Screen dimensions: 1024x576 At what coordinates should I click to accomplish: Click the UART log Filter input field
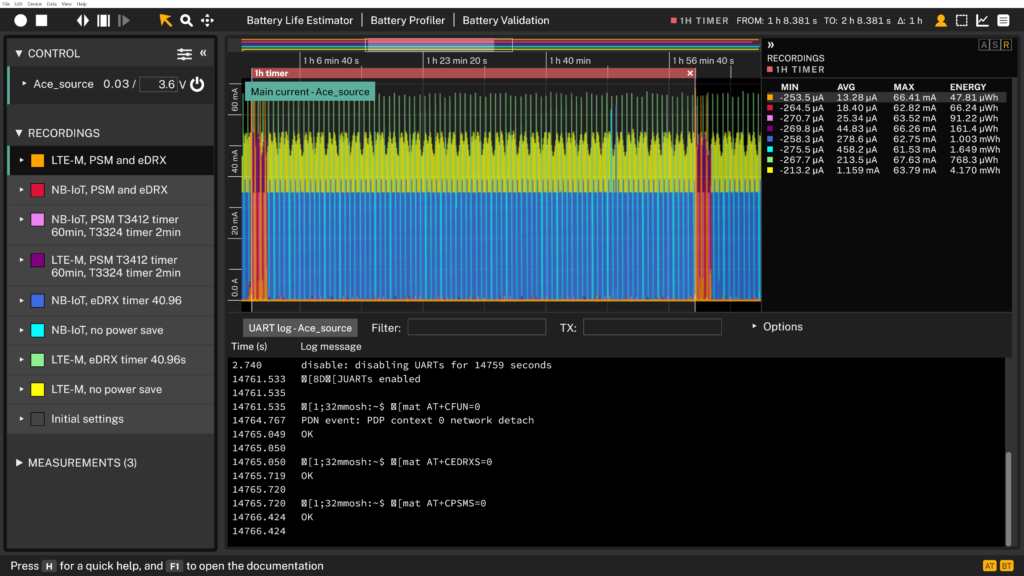coord(476,327)
